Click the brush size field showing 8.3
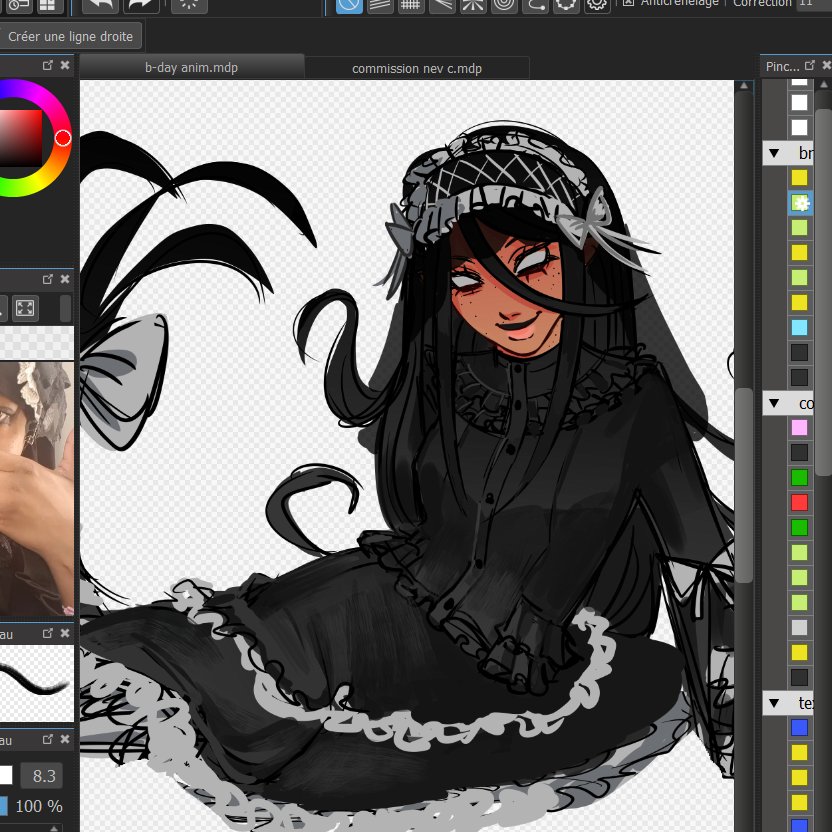Screen dimensions: 832x832 click(42, 776)
